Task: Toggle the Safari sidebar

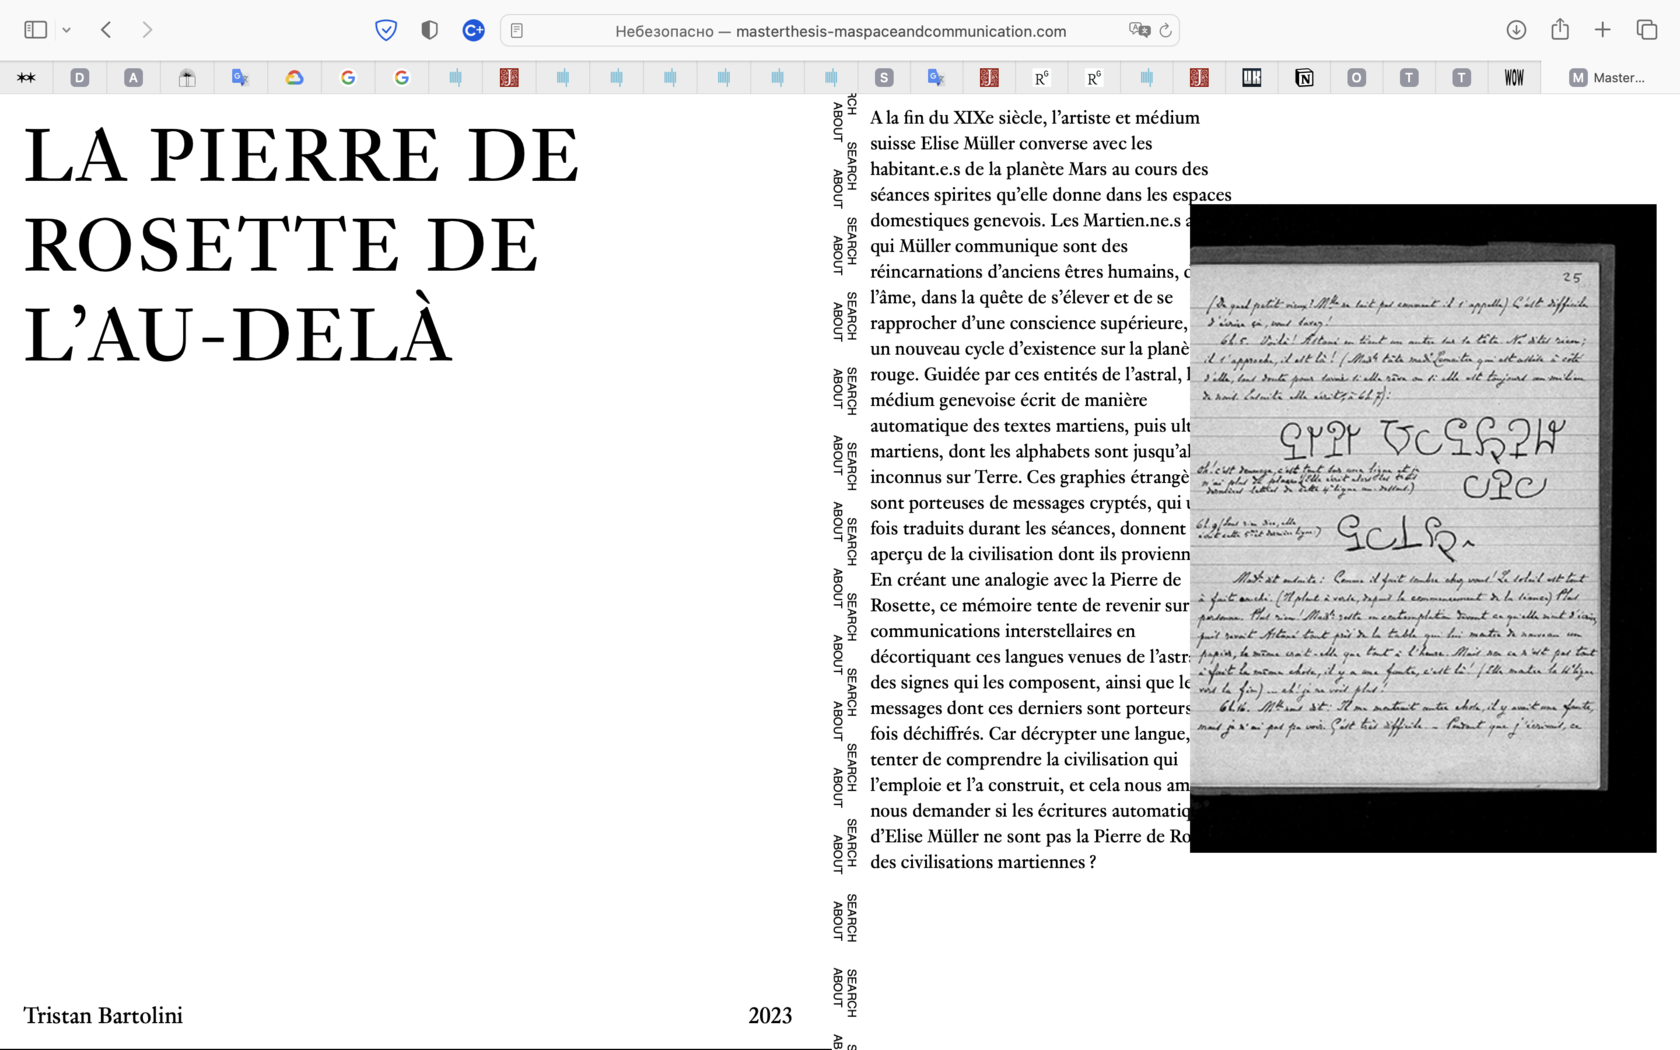Action: point(36,30)
